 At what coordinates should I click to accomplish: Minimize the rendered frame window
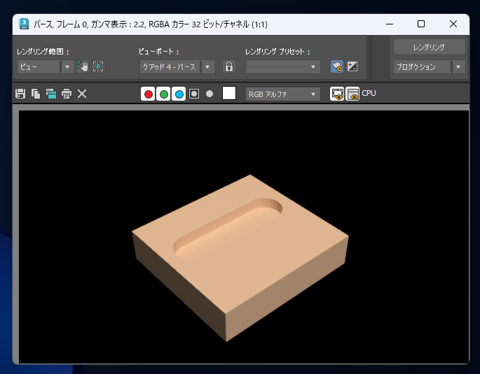[389, 24]
